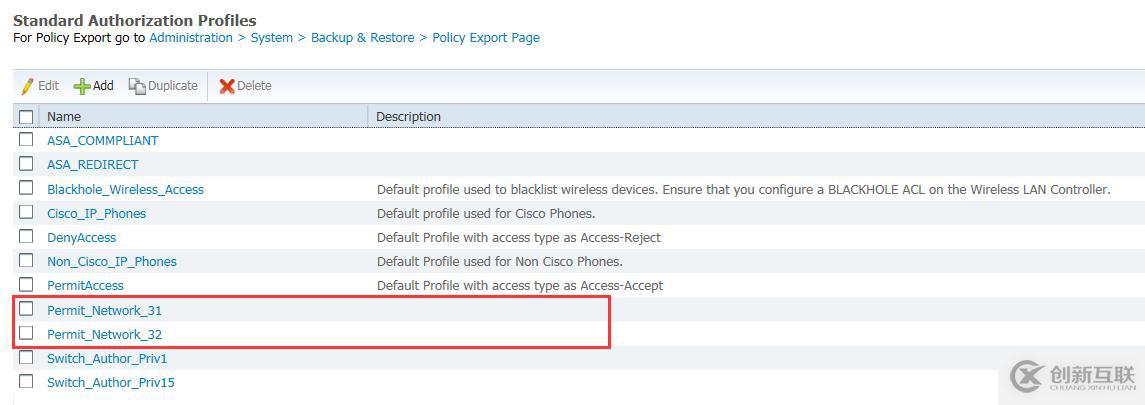Go to Backup & Restore link
The image size is (1145, 405).
tap(362, 38)
